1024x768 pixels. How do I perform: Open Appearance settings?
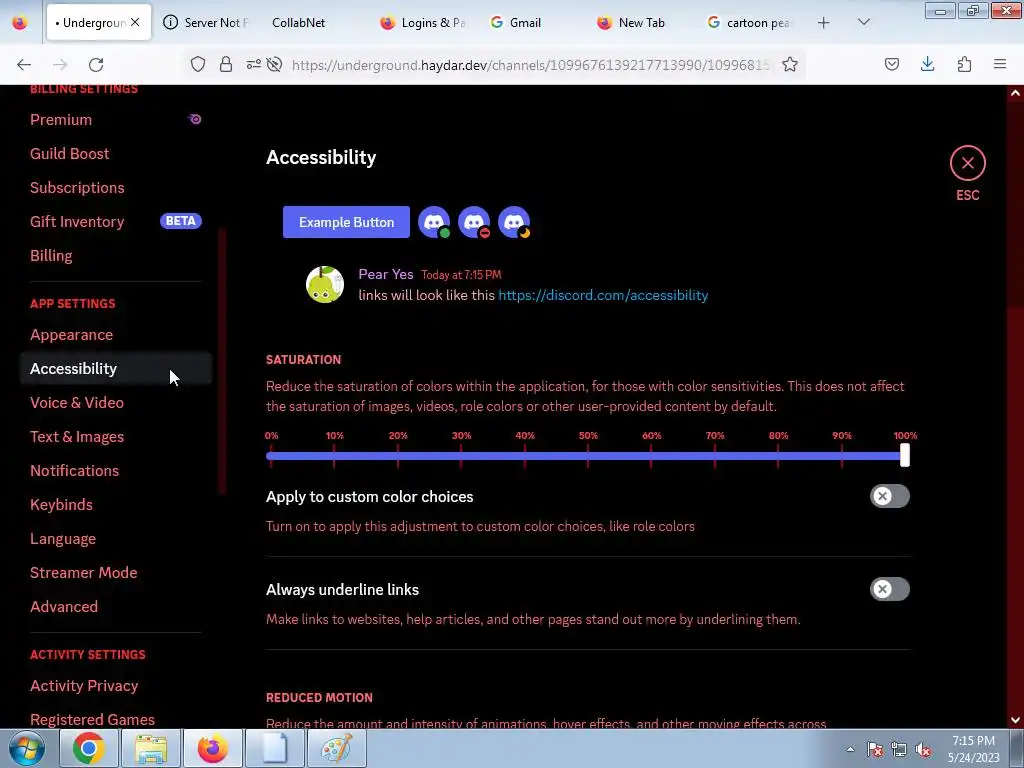(x=116, y=334)
